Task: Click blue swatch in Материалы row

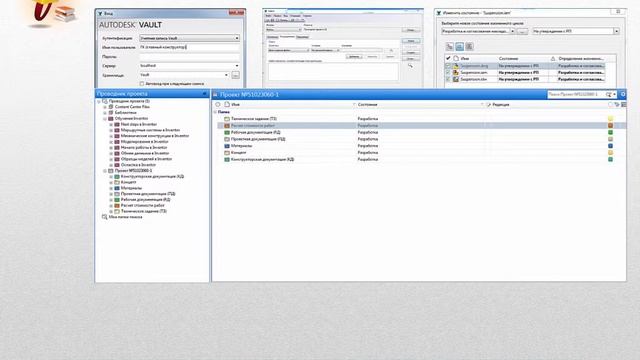Action: 610,146
